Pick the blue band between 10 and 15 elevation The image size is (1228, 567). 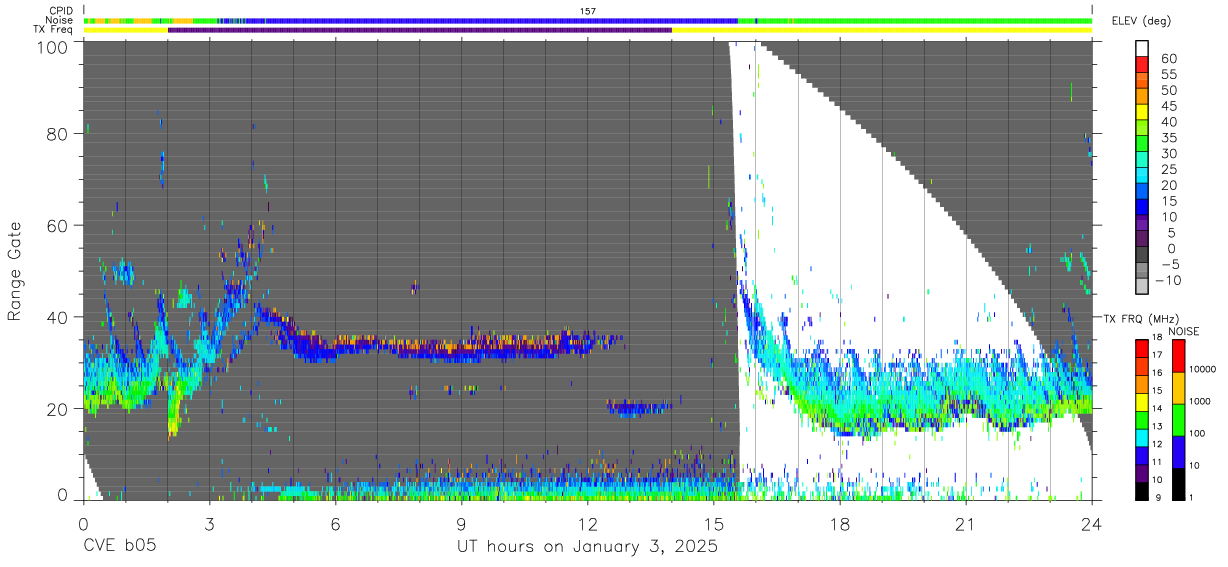coord(1142,209)
